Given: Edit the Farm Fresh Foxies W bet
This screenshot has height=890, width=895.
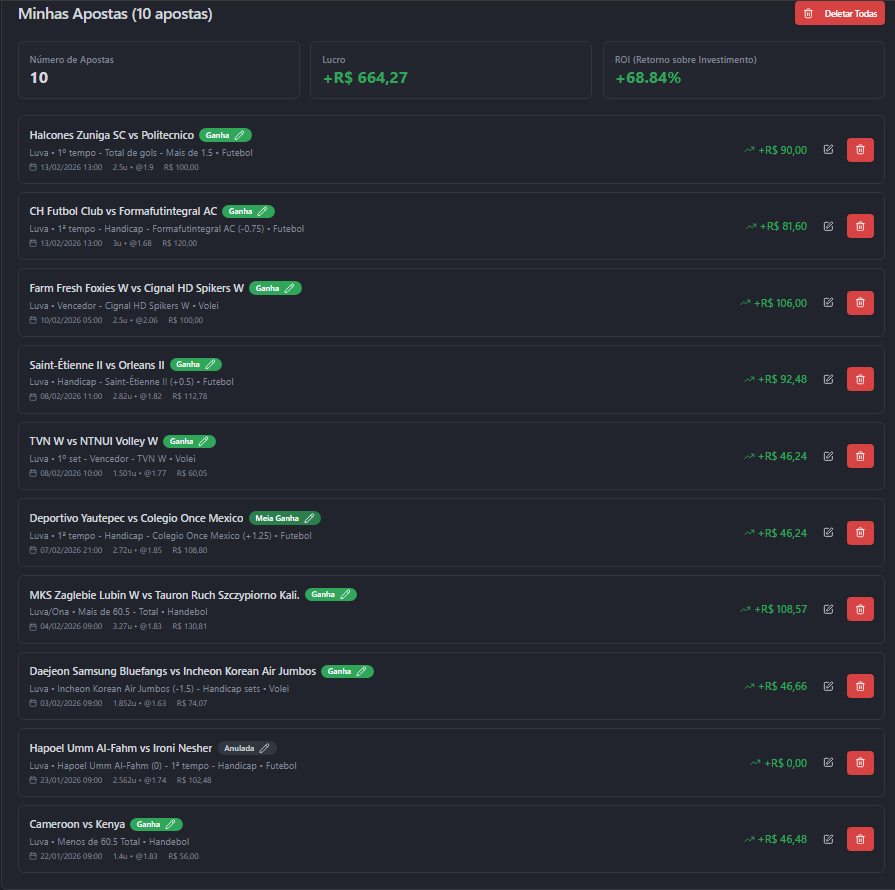Looking at the screenshot, I should pos(828,303).
